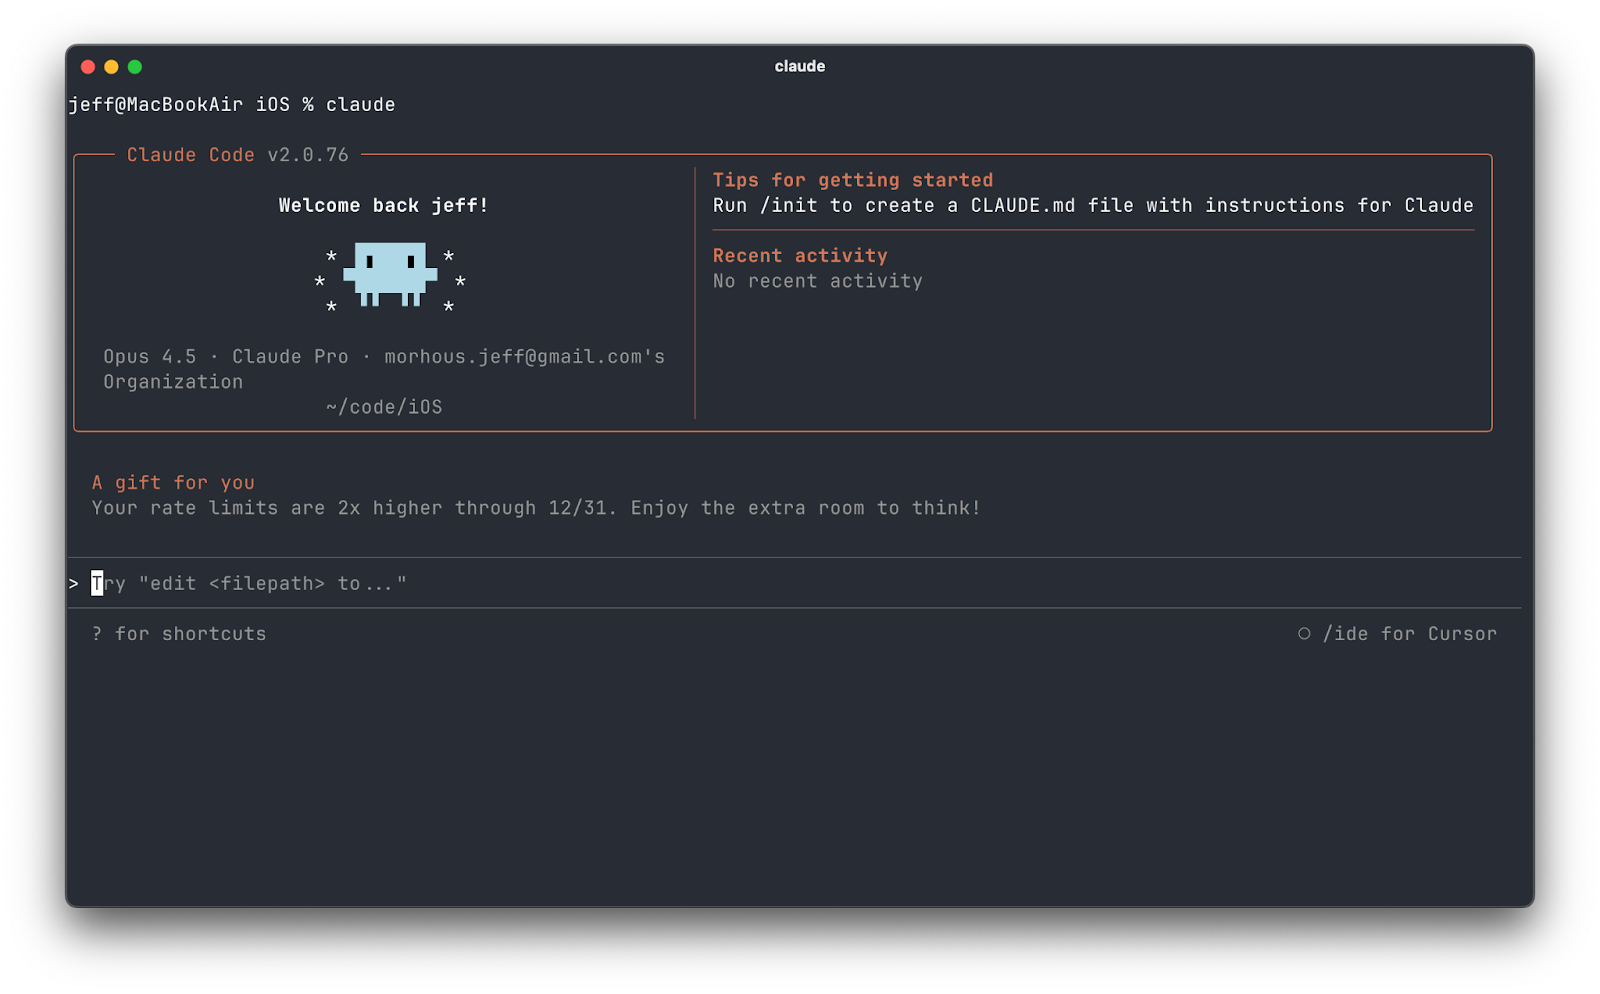Toggle the blinking cursor in the prompt
1600x994 pixels.
[x=95, y=583]
